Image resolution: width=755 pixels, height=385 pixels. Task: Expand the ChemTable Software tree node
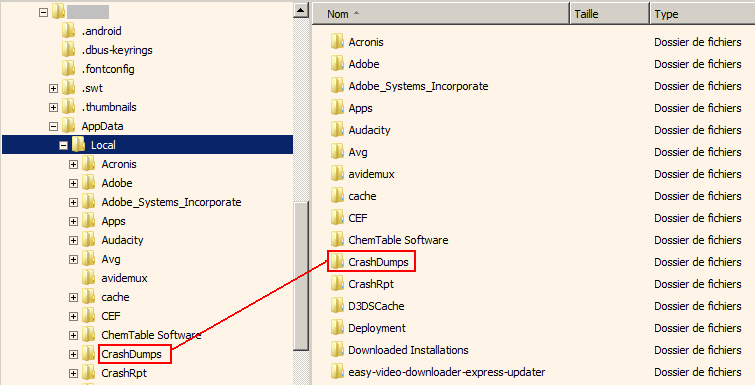(73, 335)
